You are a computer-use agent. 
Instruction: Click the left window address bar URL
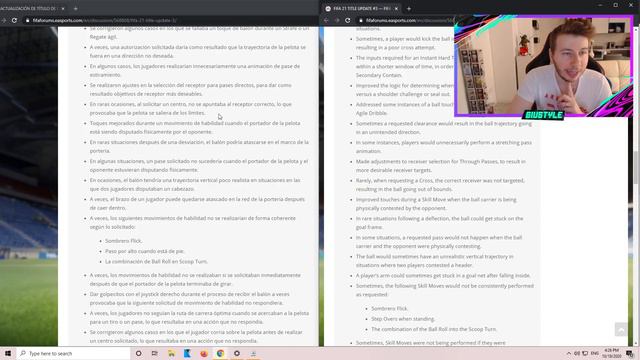[x=105, y=20]
